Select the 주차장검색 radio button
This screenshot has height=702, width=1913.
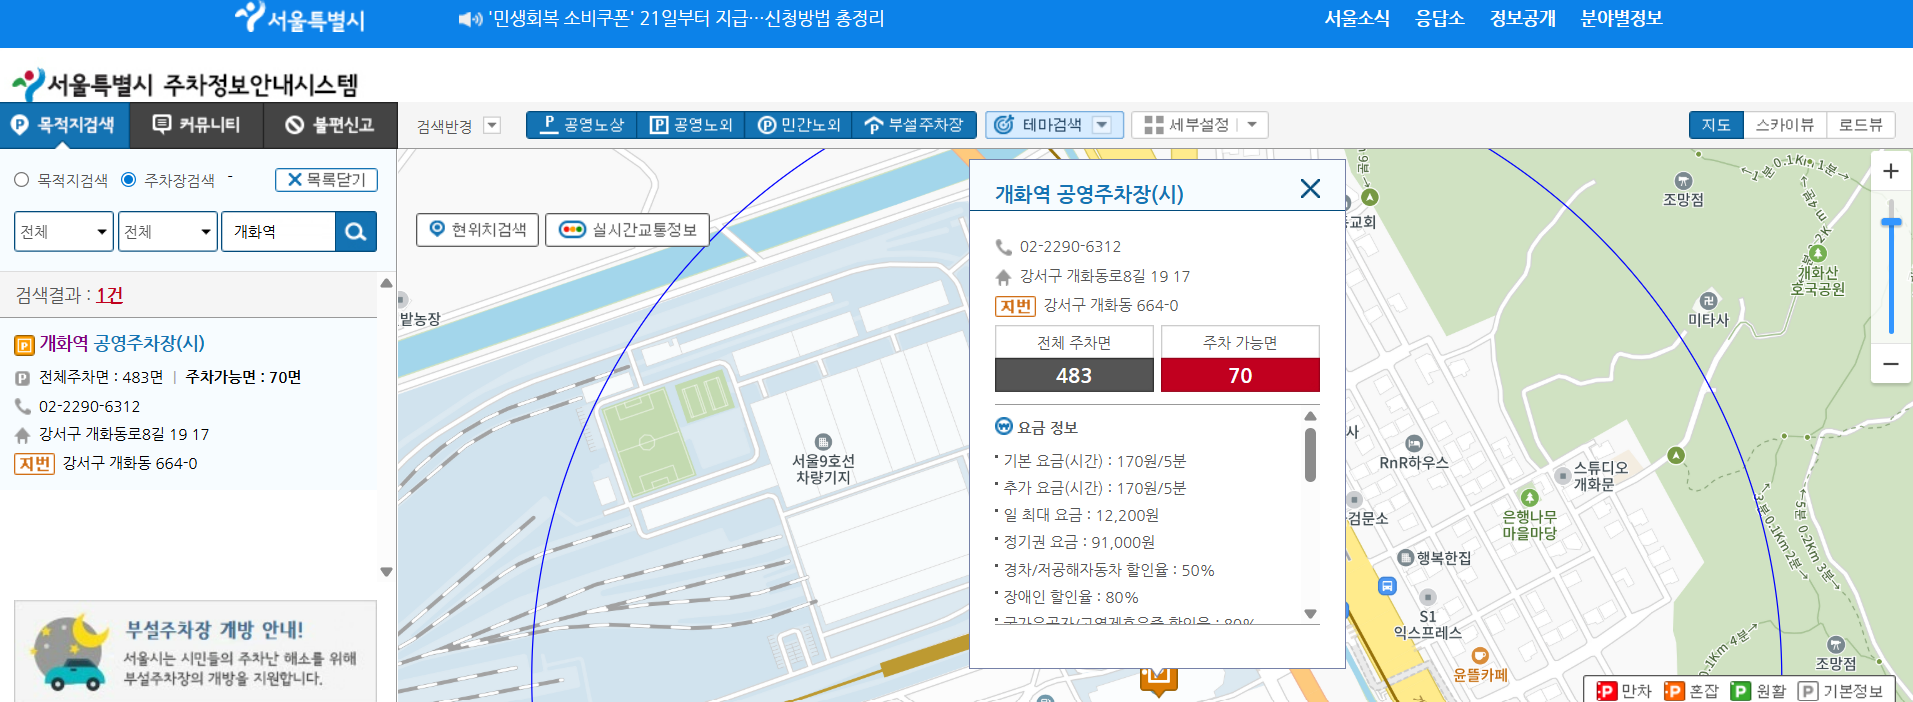pyautogui.click(x=128, y=180)
